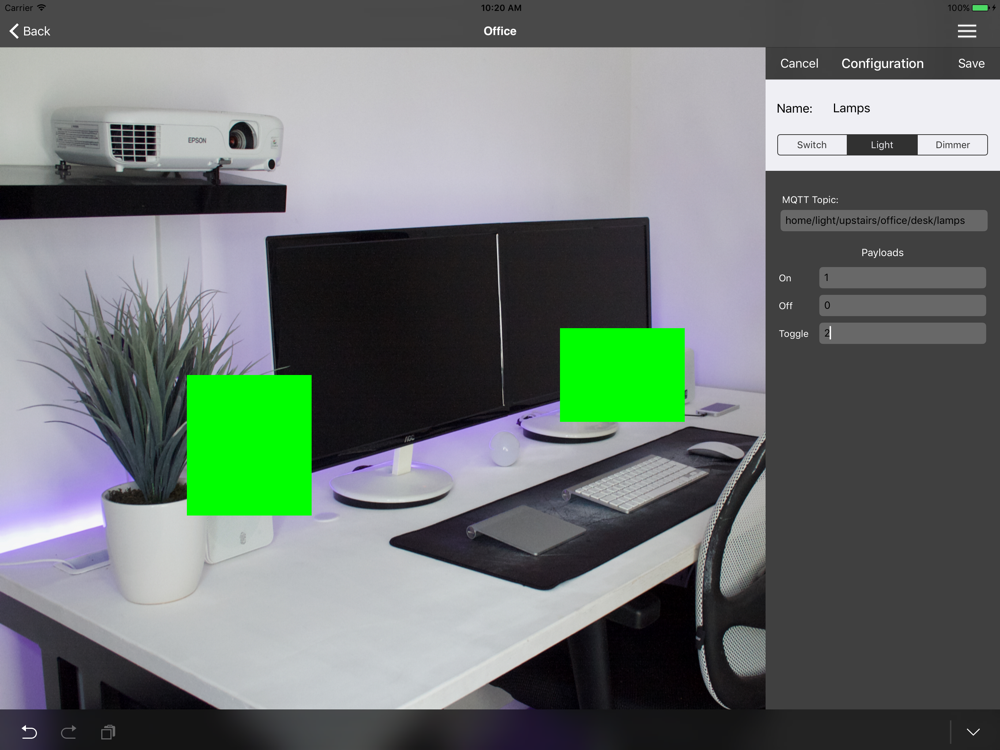
Task: Collapse the bottom toolbar with the down chevron
Action: pyautogui.click(x=973, y=733)
